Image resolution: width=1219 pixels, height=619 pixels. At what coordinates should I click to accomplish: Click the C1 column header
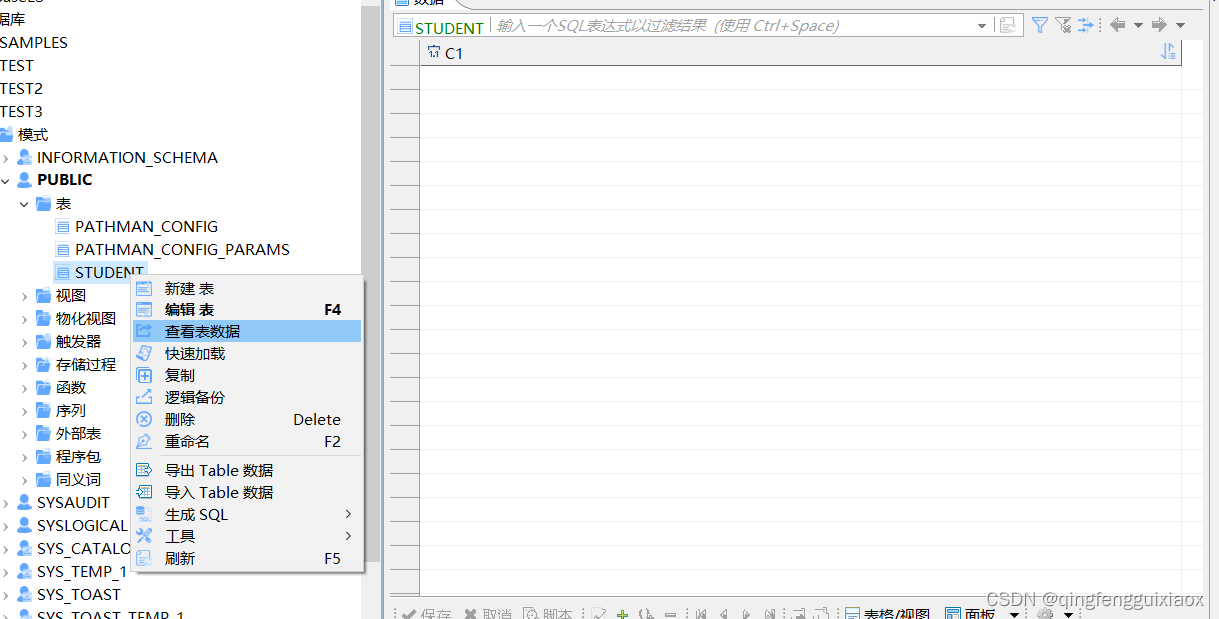[x=445, y=53]
